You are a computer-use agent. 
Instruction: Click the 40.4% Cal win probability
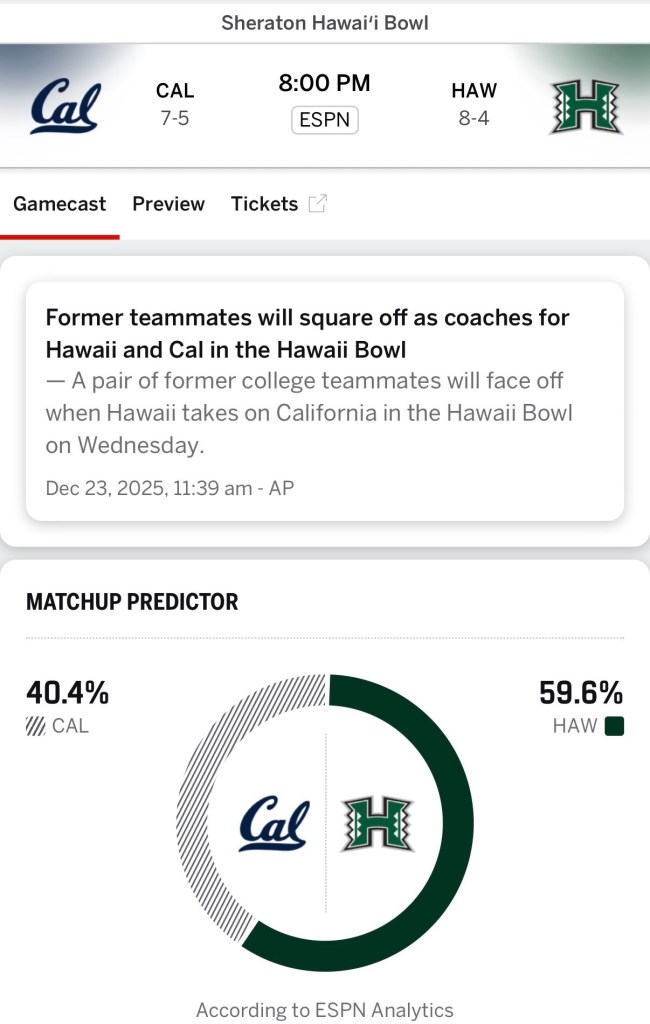67,692
